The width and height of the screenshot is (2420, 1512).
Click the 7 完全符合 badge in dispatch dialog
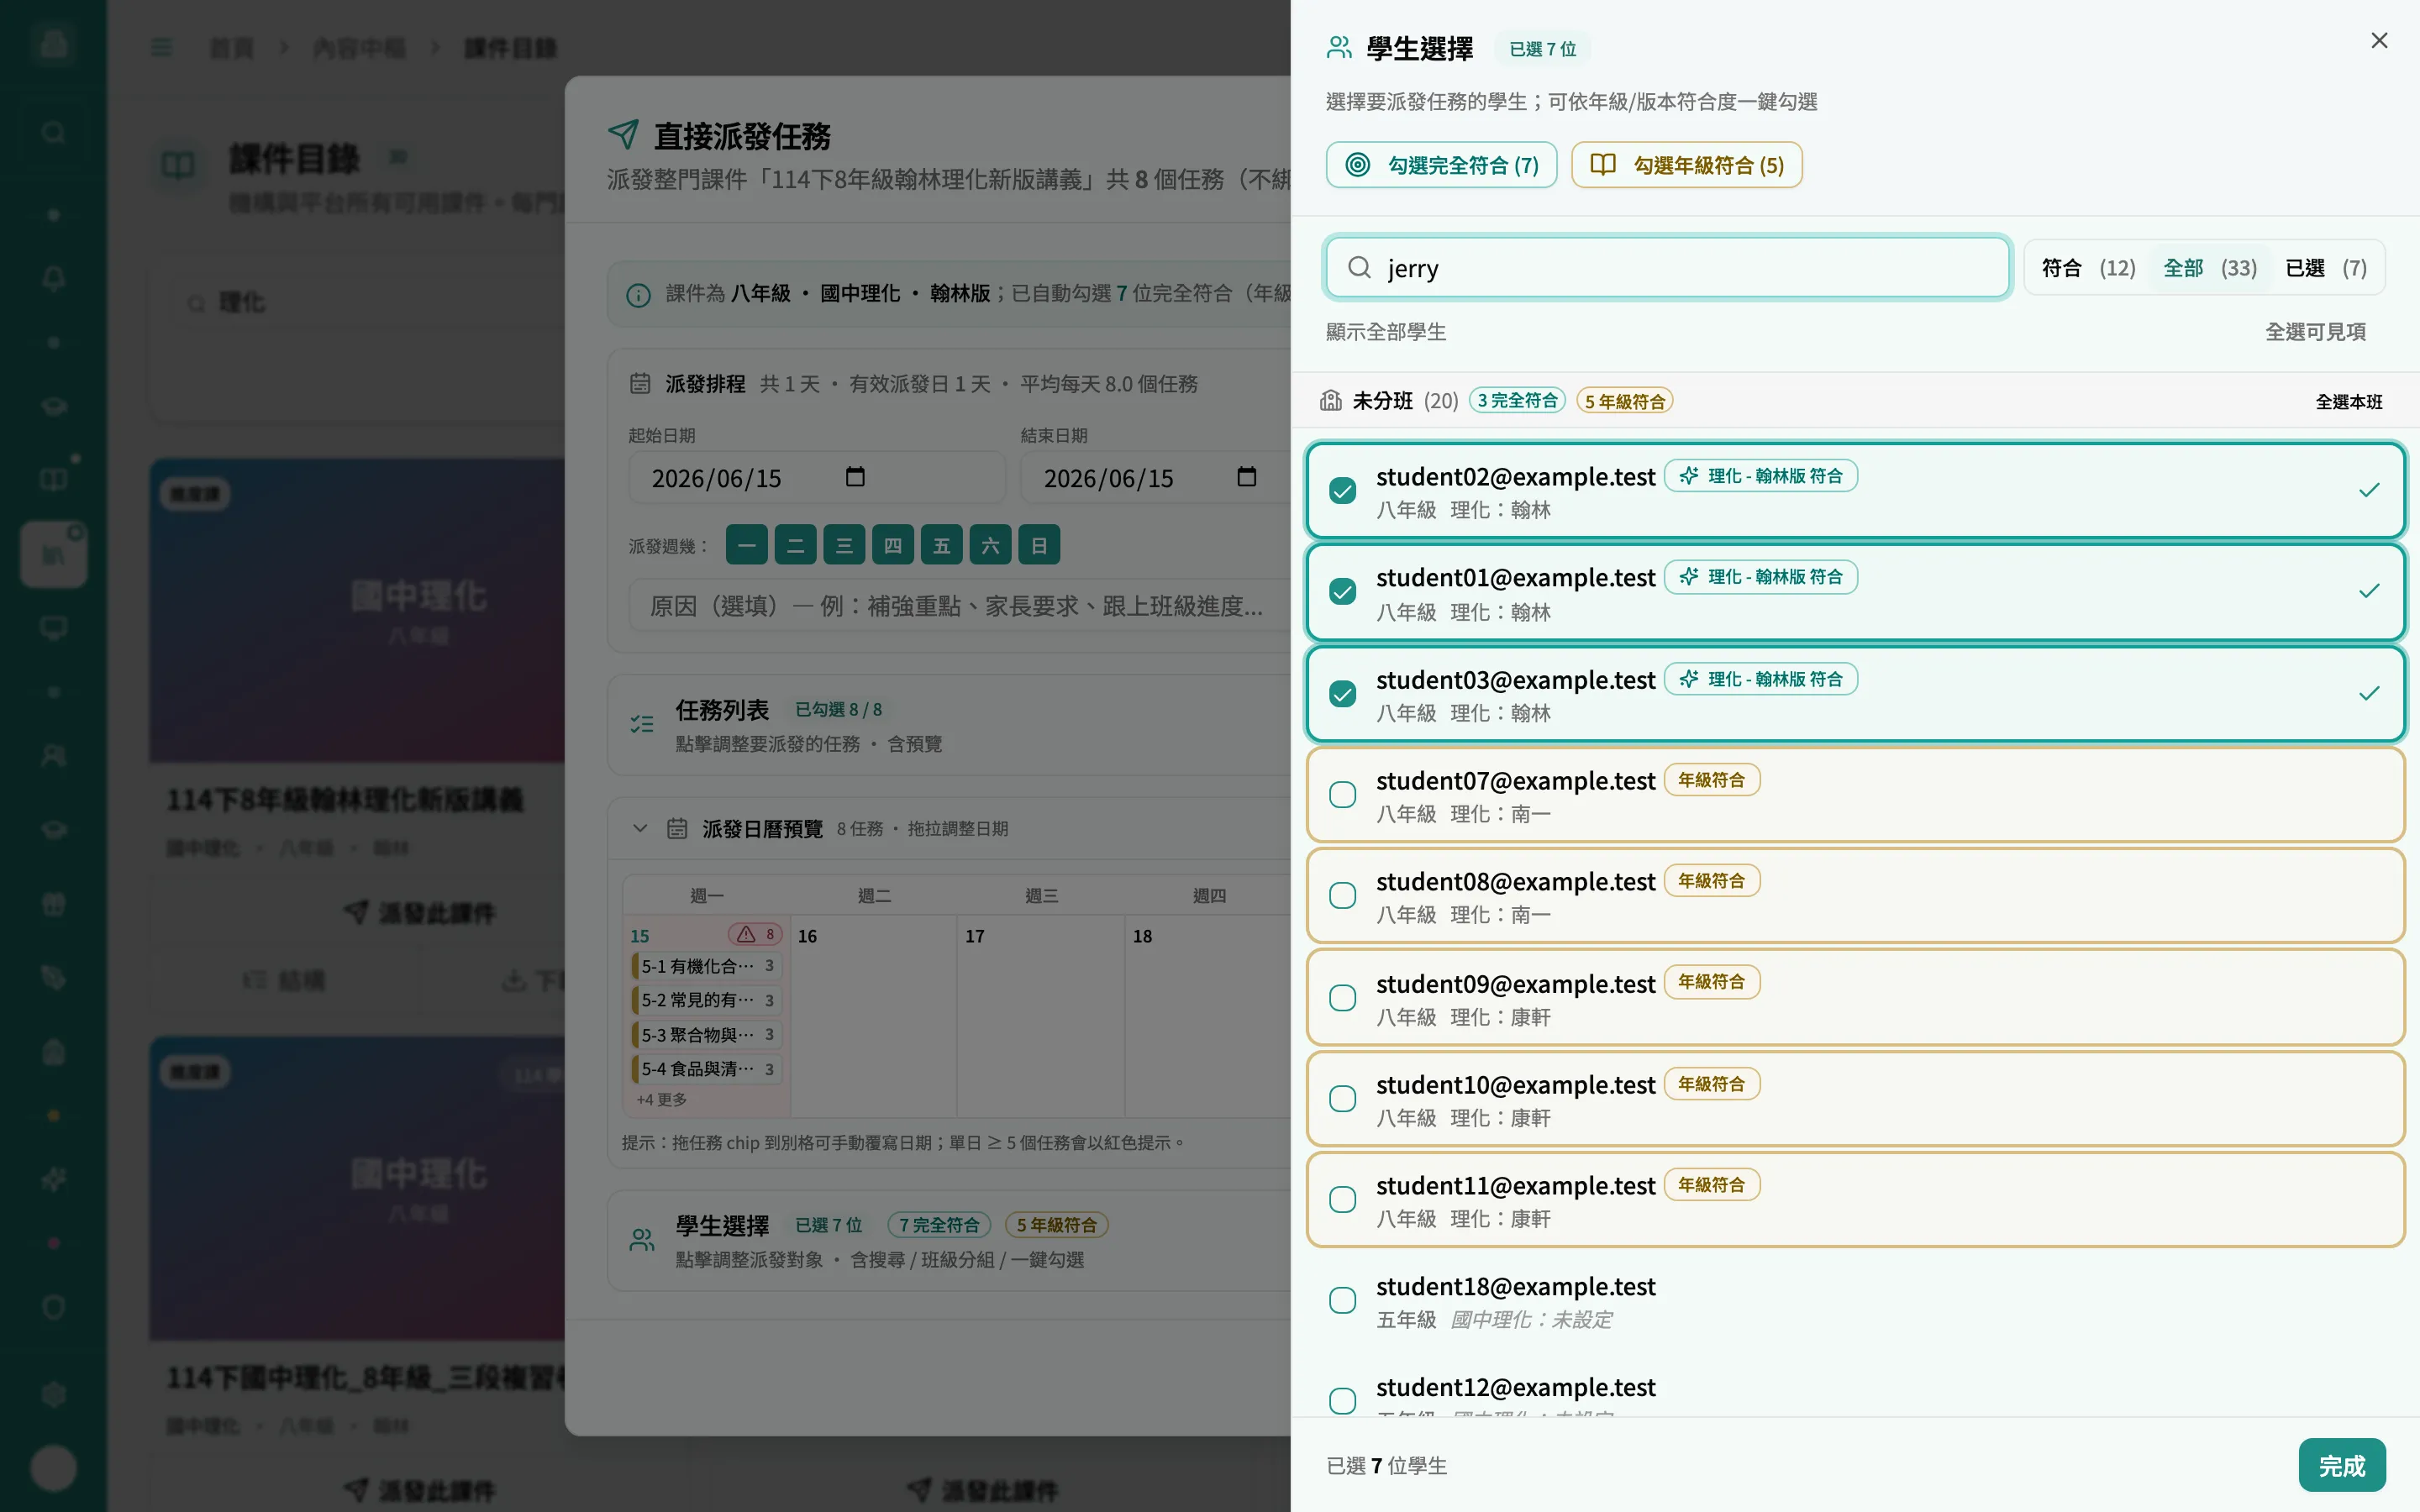[x=938, y=1225]
